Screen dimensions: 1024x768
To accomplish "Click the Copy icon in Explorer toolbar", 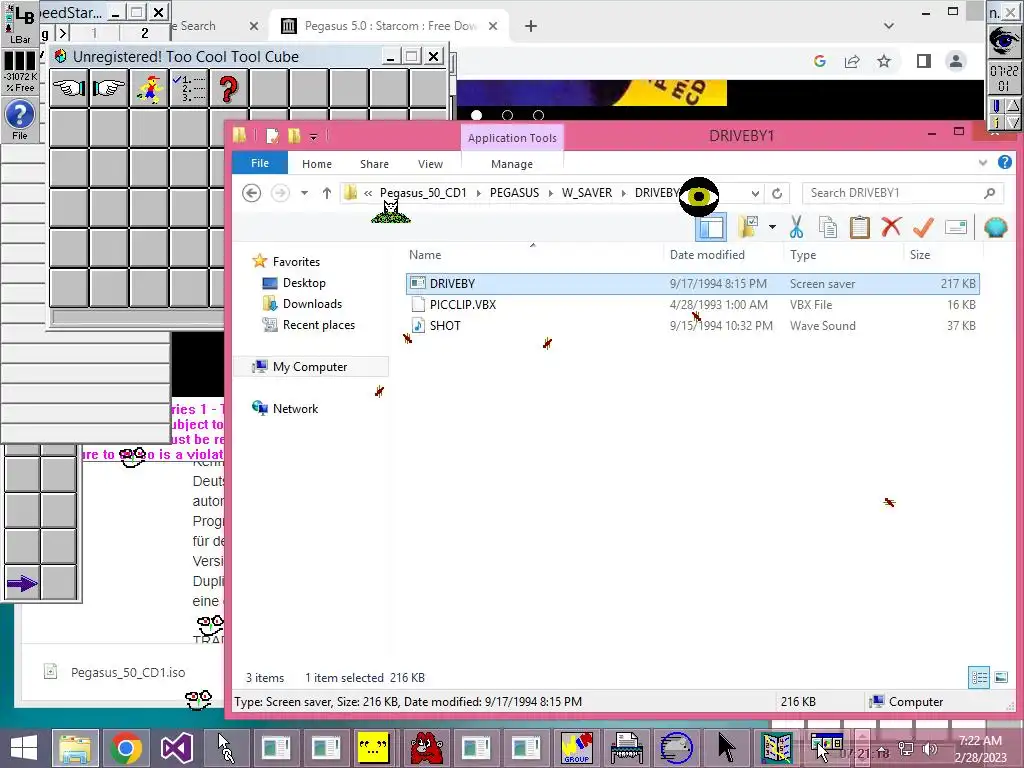I will tap(828, 227).
